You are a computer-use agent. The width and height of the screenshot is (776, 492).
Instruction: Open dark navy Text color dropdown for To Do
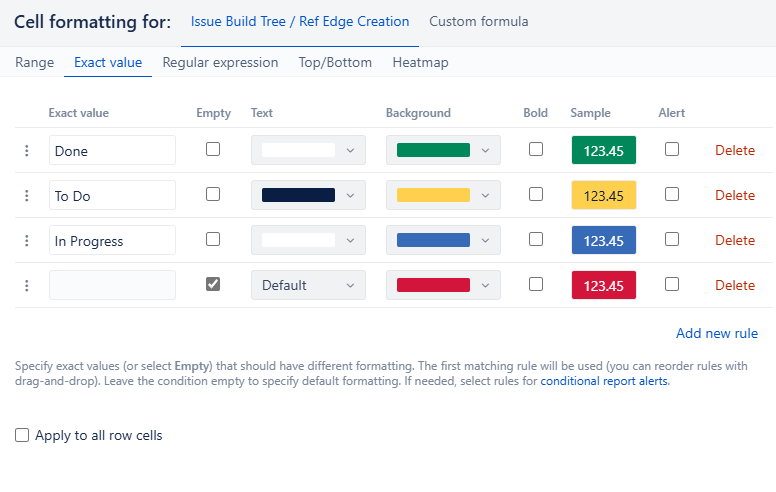point(308,195)
